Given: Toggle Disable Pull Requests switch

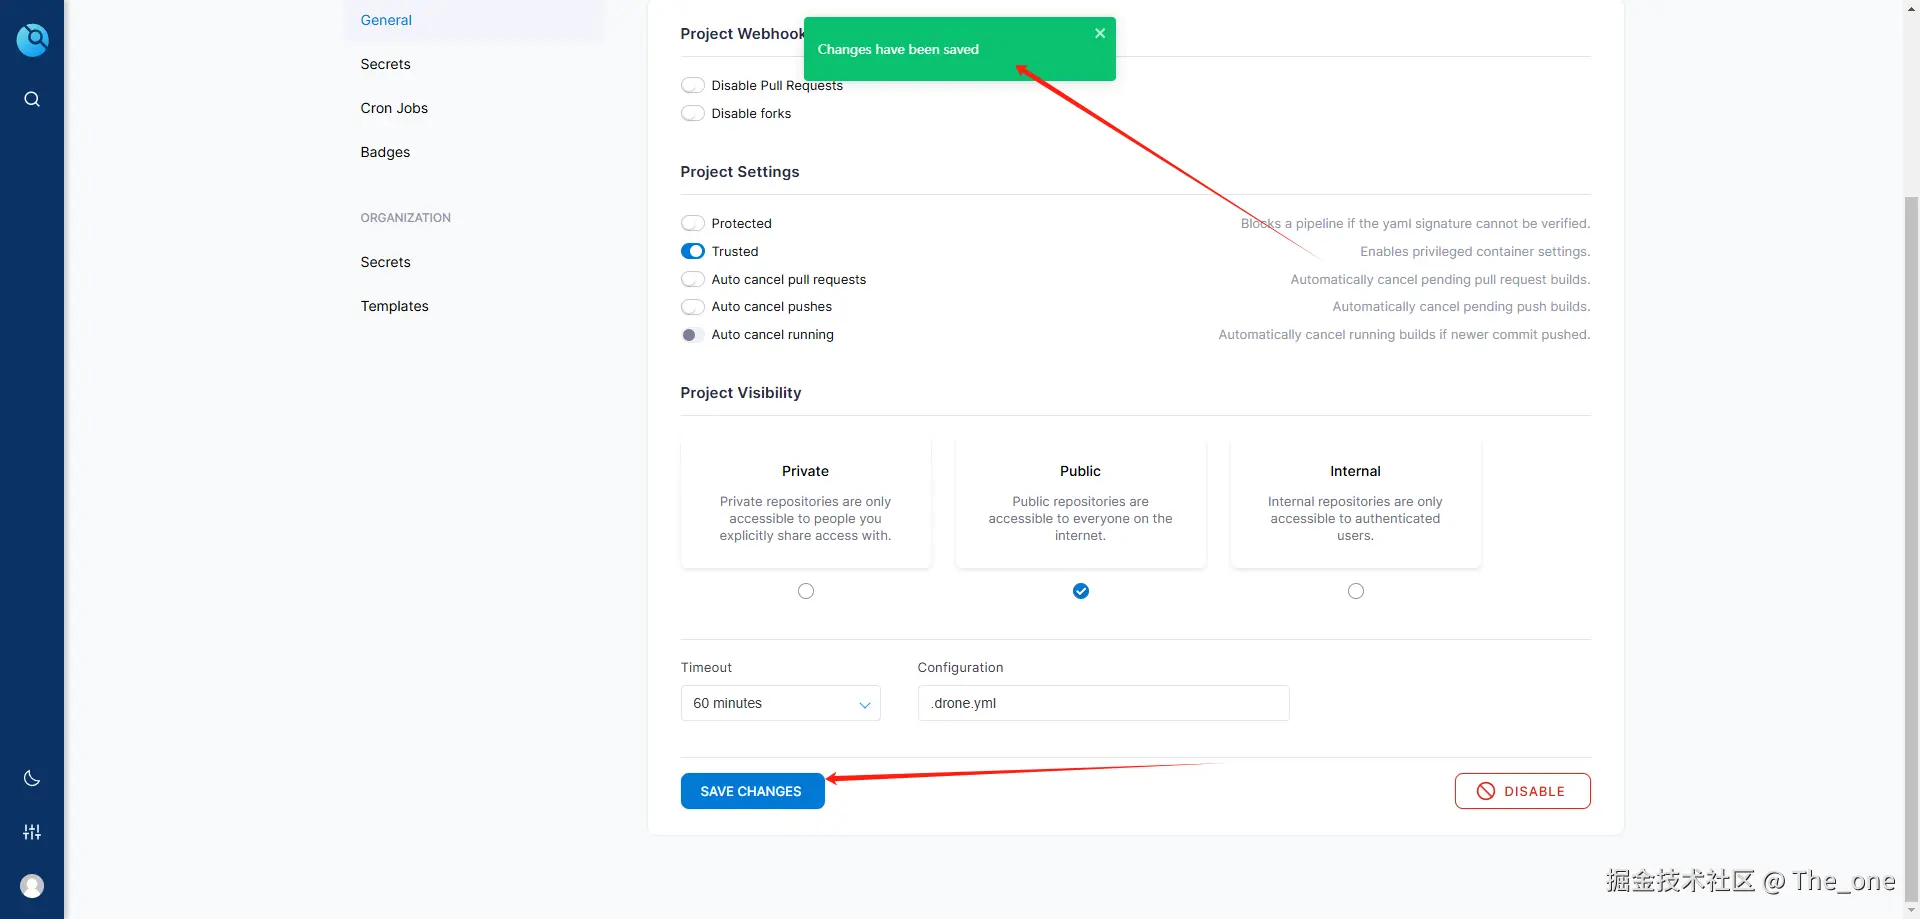Looking at the screenshot, I should pyautogui.click(x=693, y=85).
